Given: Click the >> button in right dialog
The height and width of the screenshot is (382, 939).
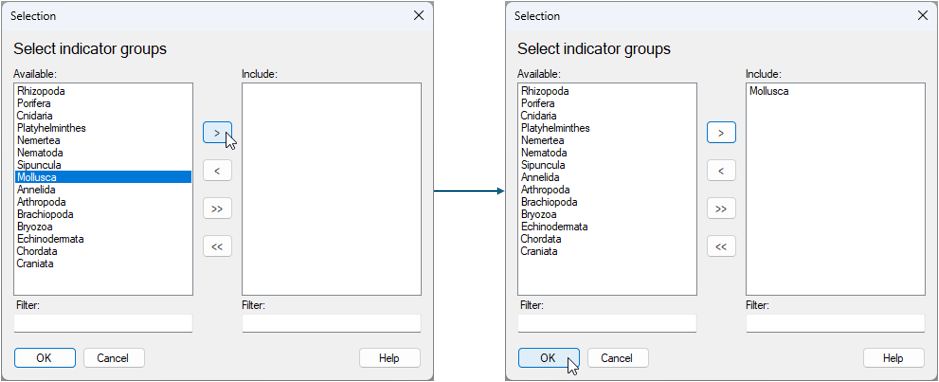Looking at the screenshot, I should click(x=721, y=209).
